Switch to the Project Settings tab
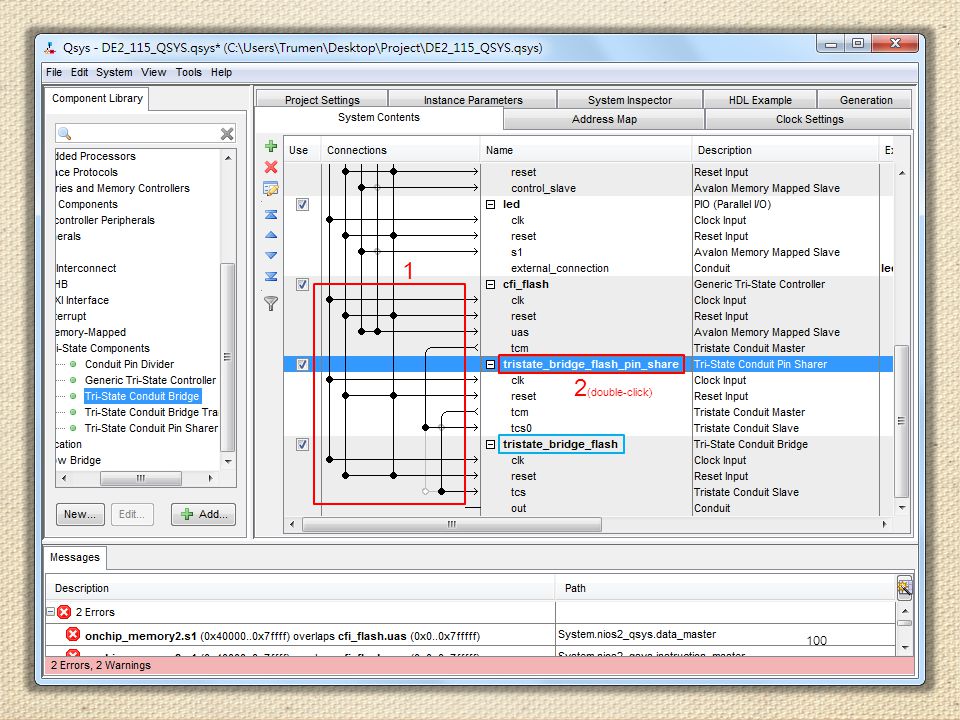The width and height of the screenshot is (960, 720). (322, 99)
